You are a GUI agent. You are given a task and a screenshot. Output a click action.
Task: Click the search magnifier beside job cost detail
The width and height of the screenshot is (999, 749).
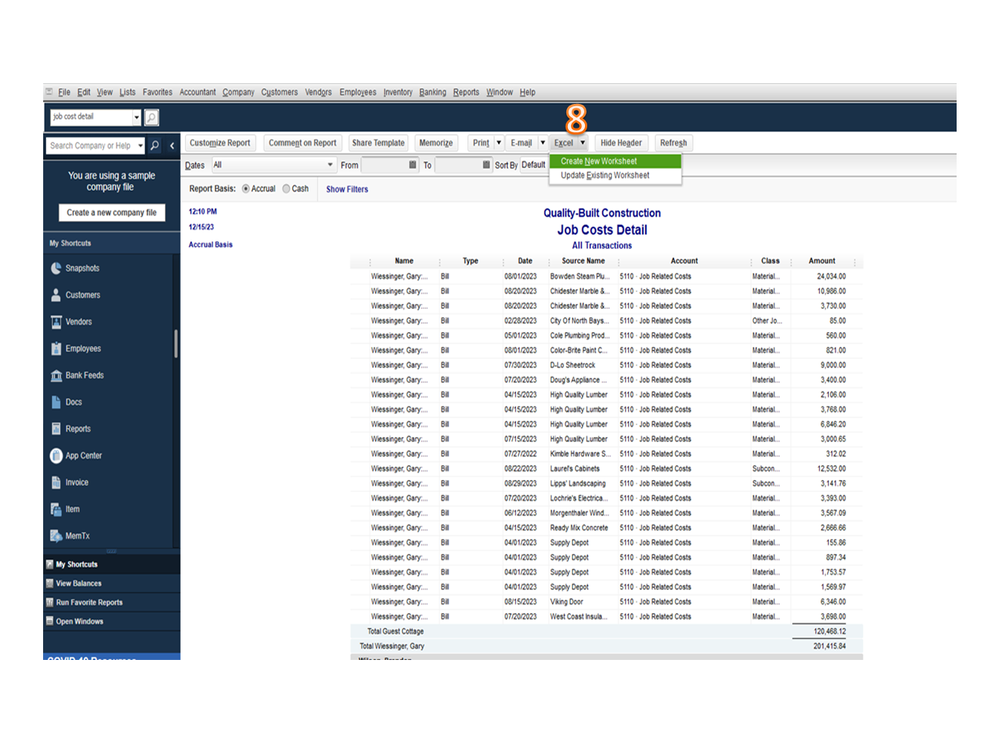tap(152, 117)
